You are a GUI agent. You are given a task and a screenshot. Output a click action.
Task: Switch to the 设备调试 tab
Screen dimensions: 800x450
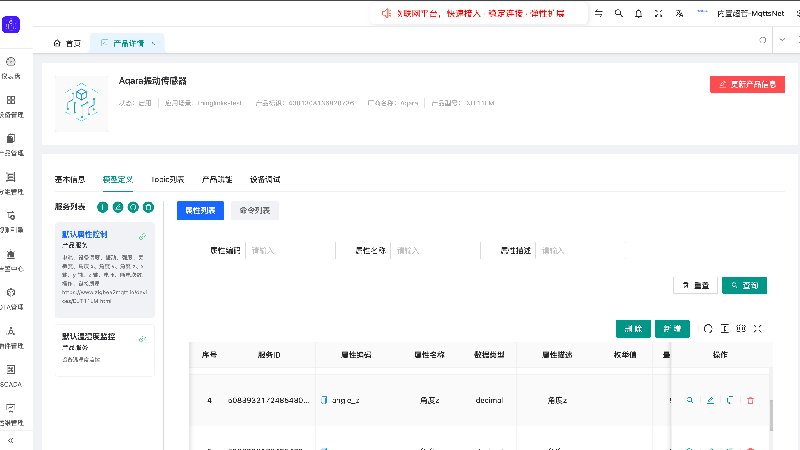coord(265,180)
